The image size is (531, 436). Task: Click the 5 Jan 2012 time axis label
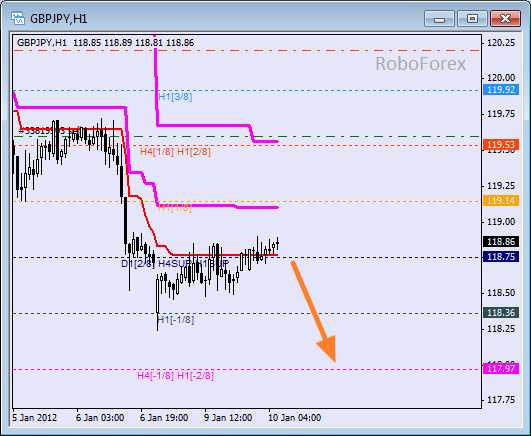(x=35, y=418)
